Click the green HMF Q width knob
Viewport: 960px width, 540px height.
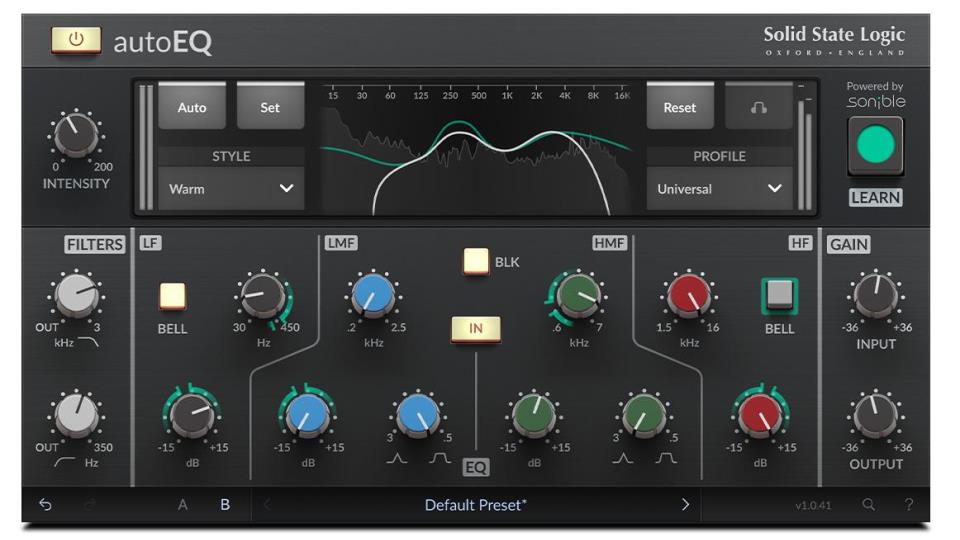pyautogui.click(x=643, y=416)
